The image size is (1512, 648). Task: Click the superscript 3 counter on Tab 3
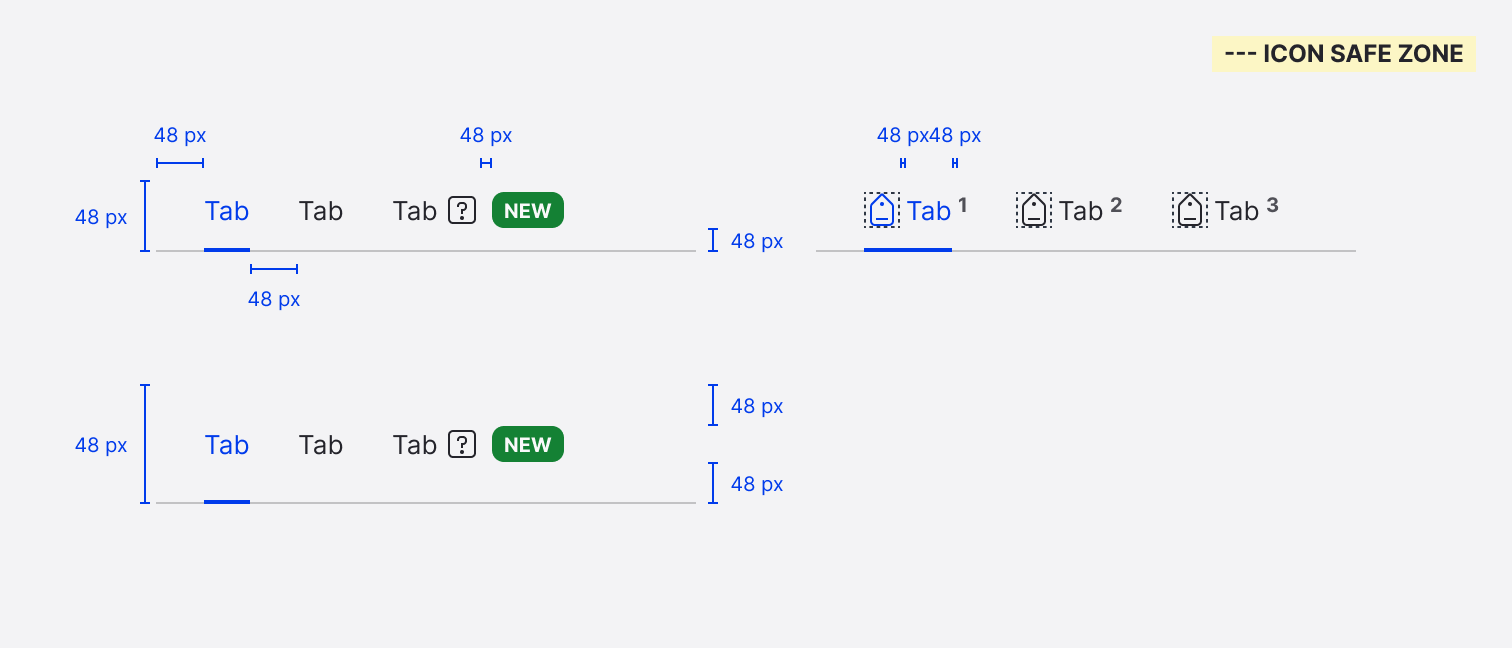coord(1272,205)
